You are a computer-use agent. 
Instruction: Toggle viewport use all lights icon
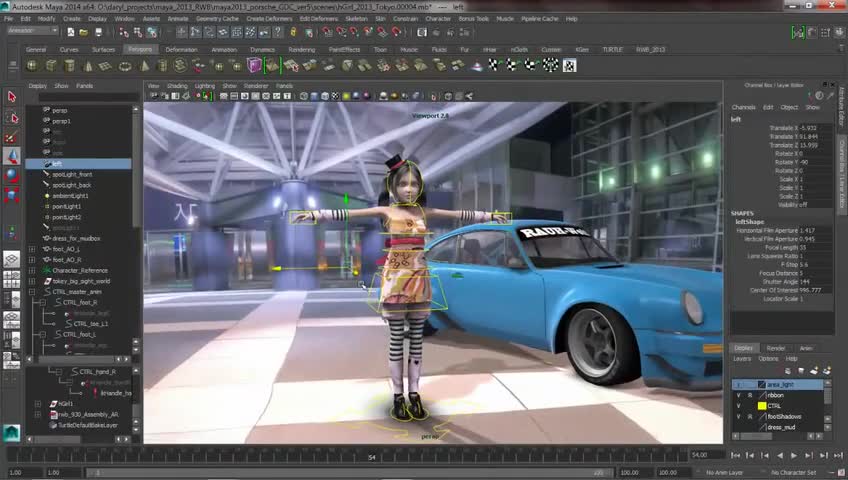pyautogui.click(x=346, y=96)
